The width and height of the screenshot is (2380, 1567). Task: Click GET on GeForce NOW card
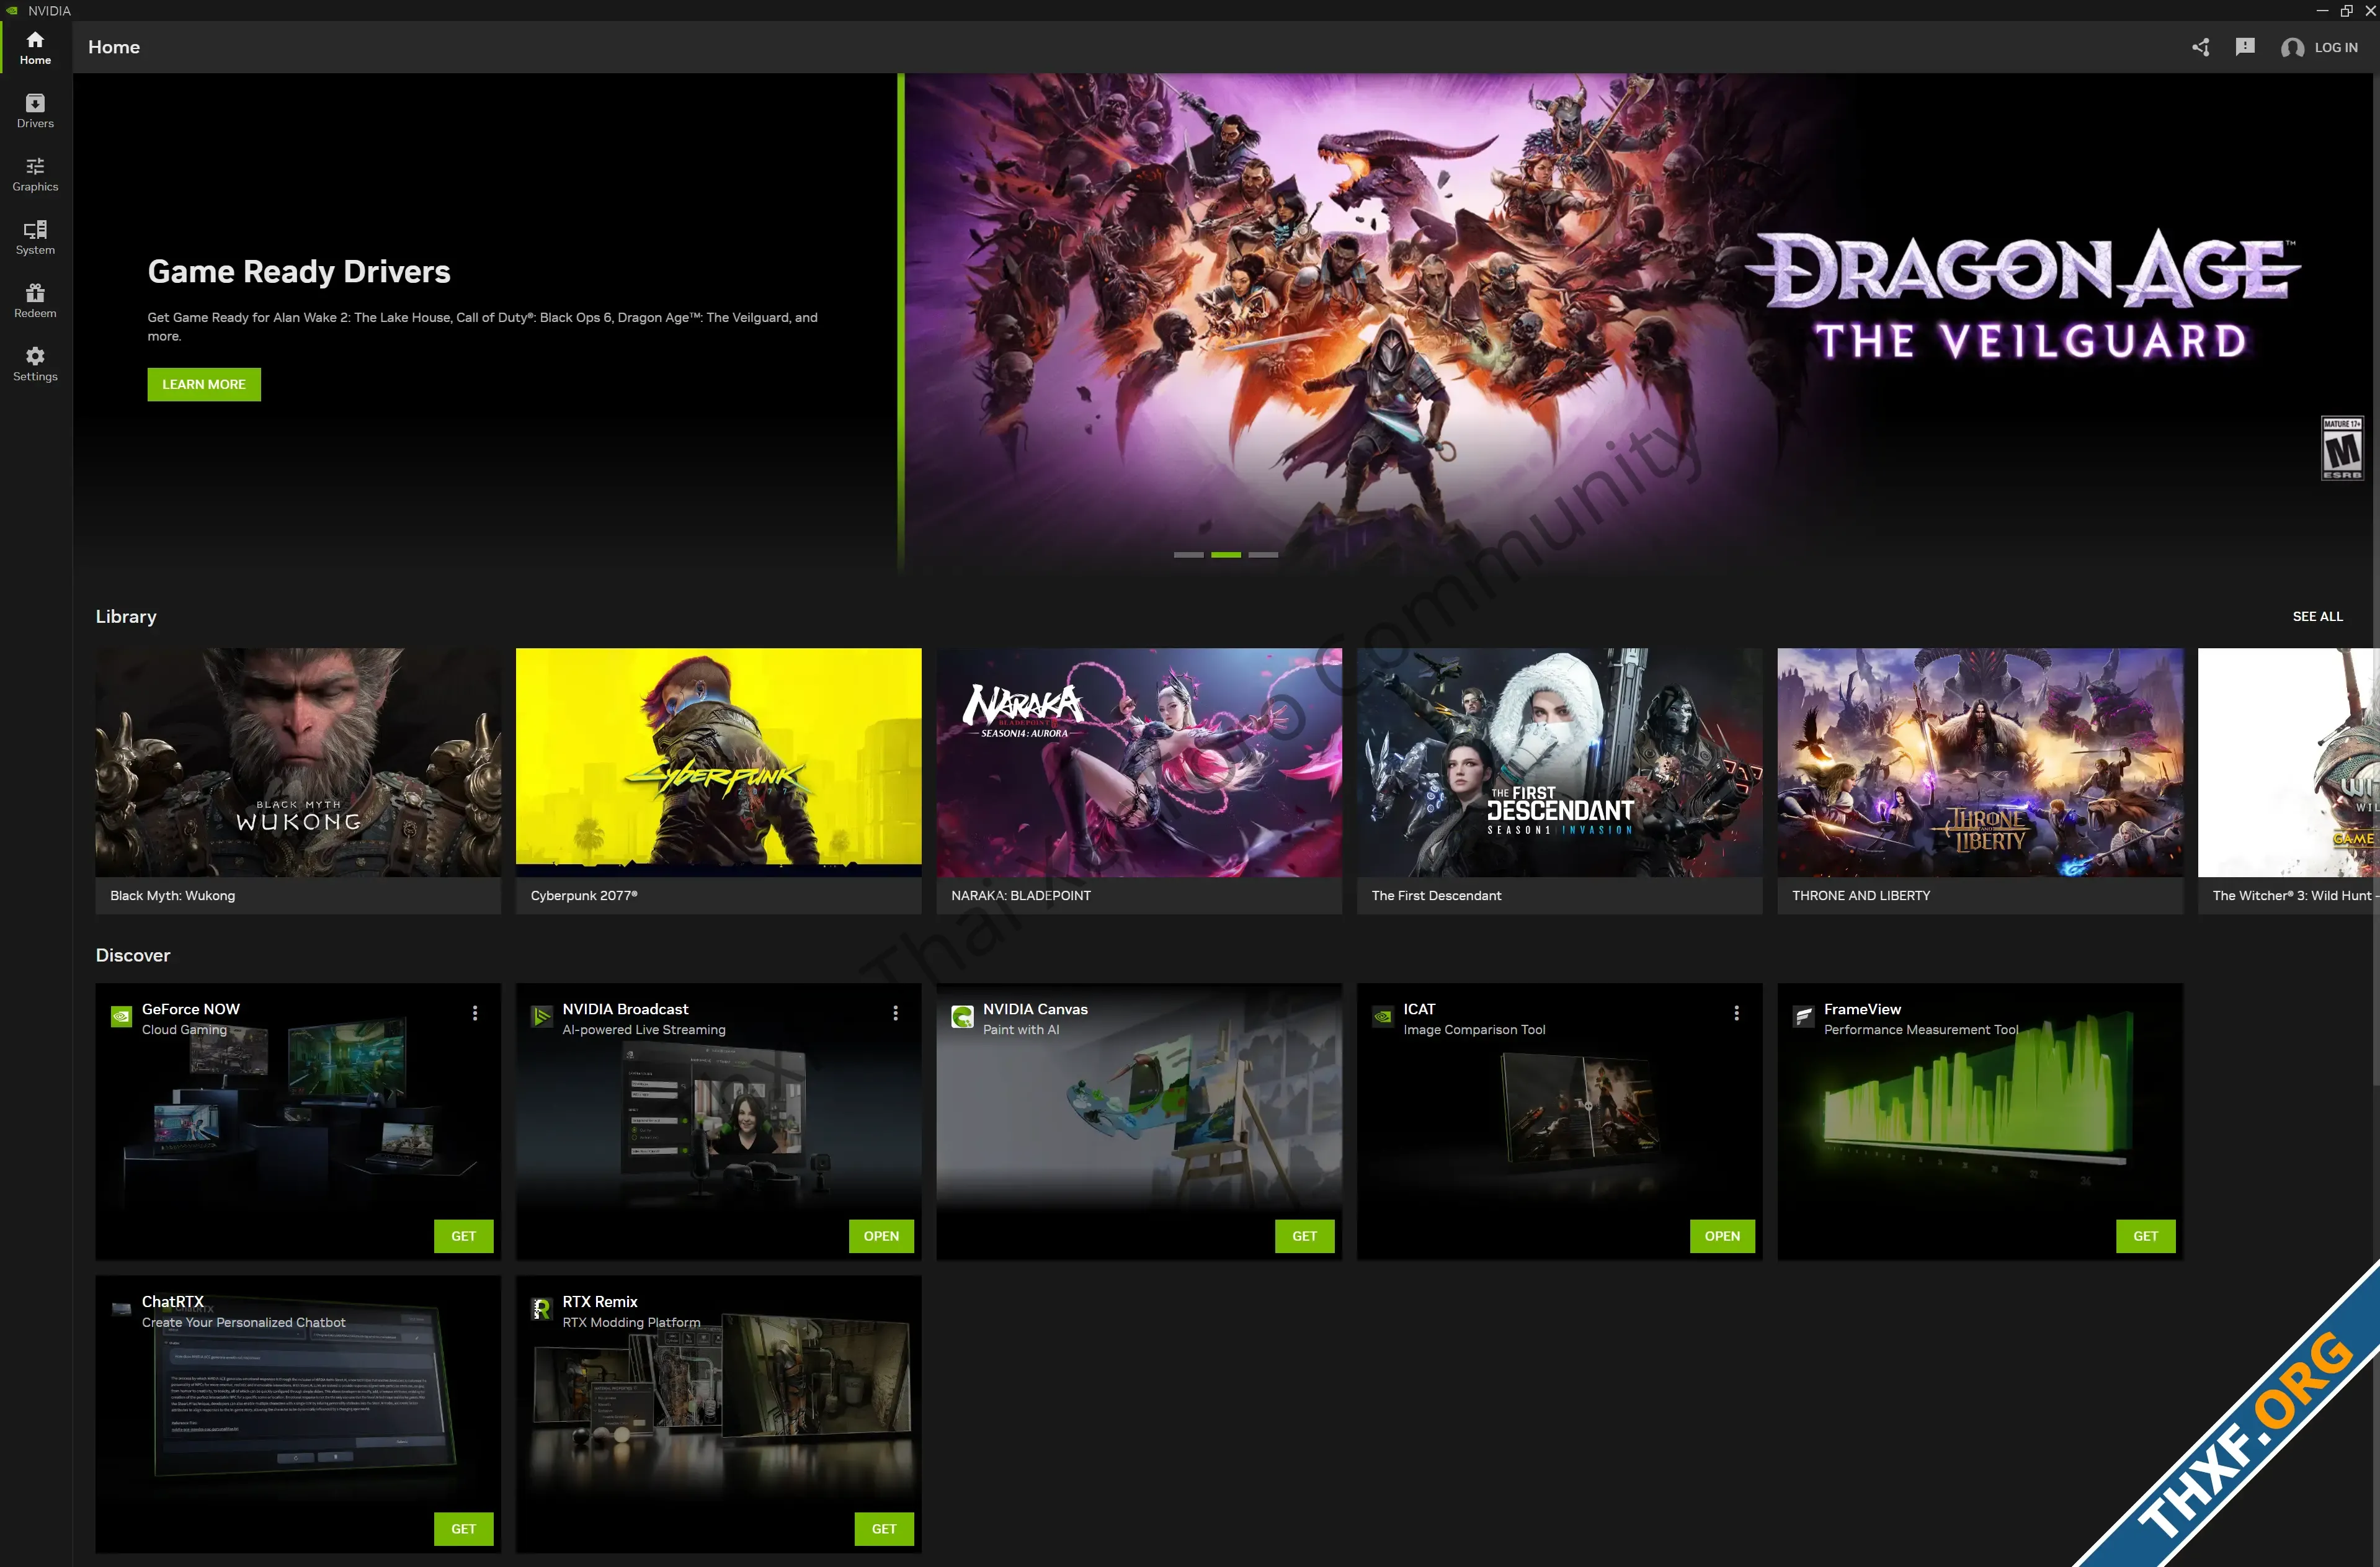[464, 1236]
